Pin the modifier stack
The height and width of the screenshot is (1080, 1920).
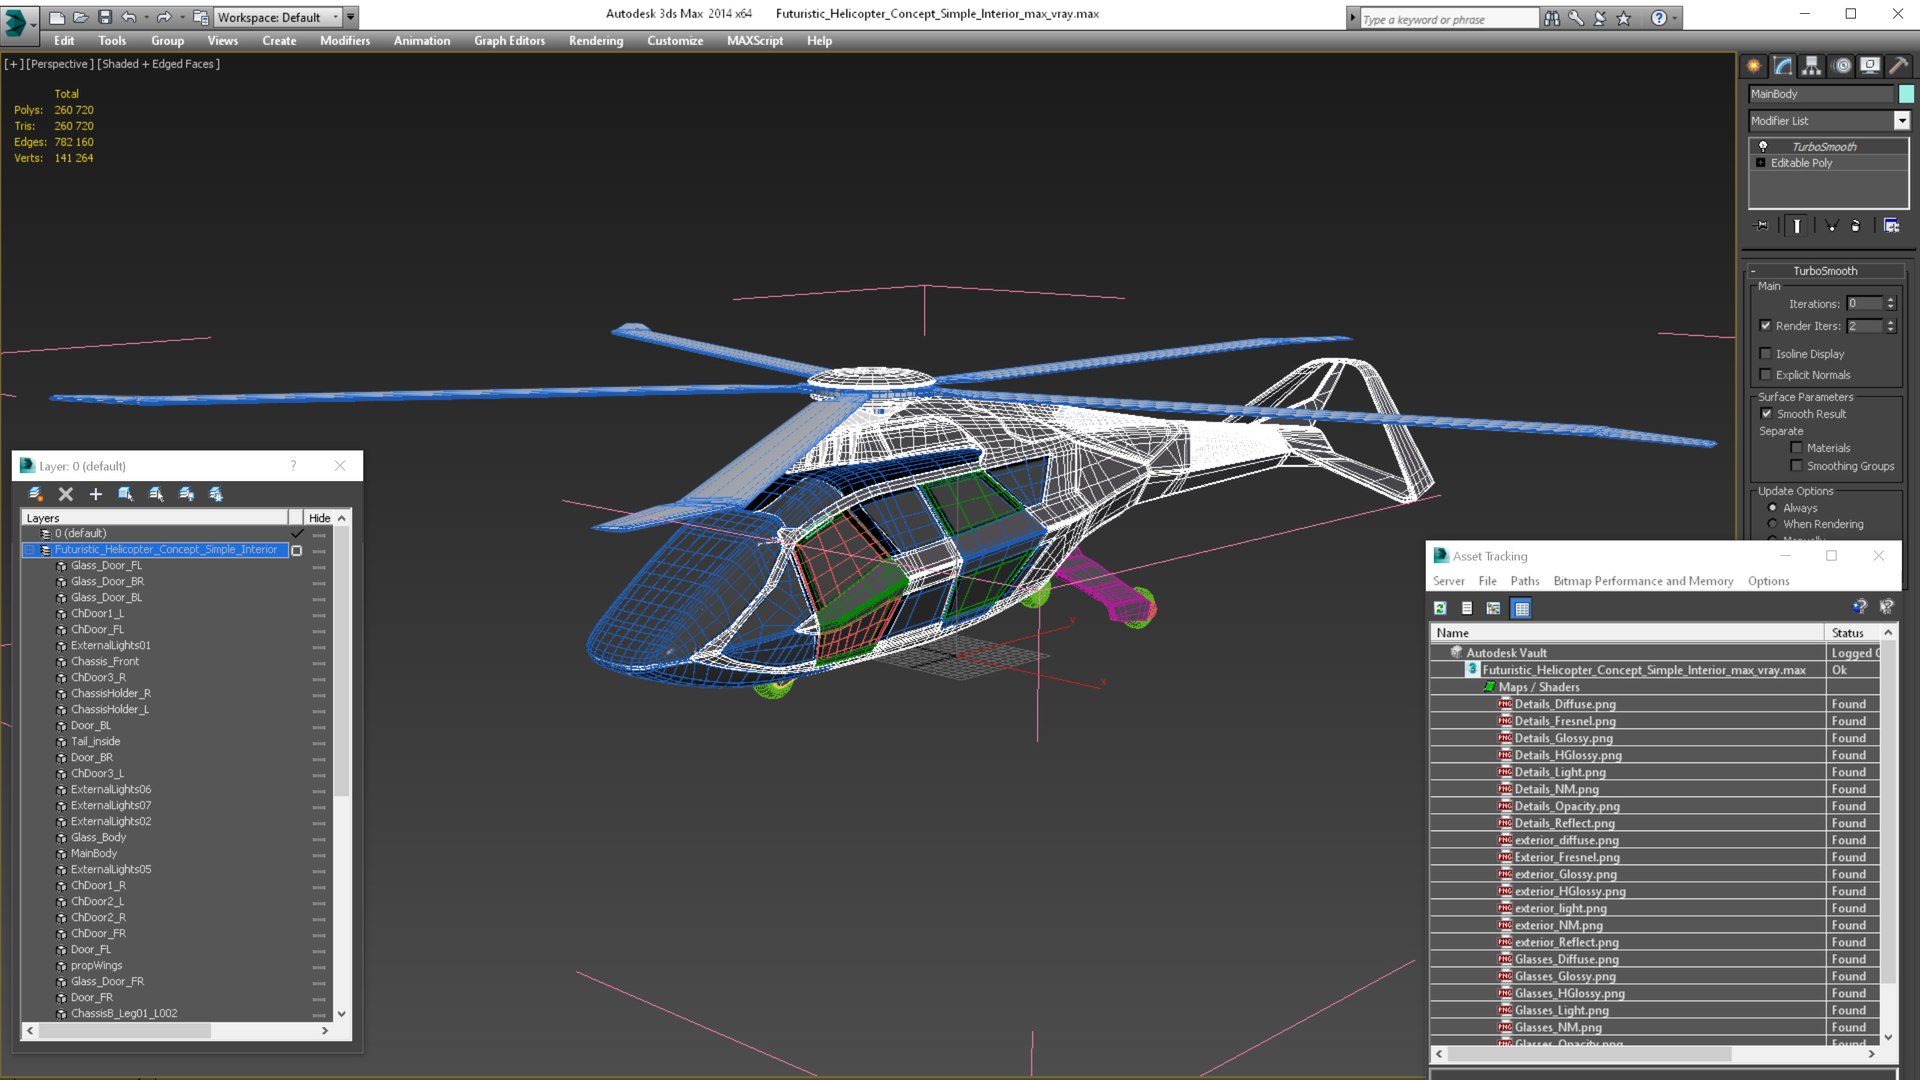[1762, 226]
